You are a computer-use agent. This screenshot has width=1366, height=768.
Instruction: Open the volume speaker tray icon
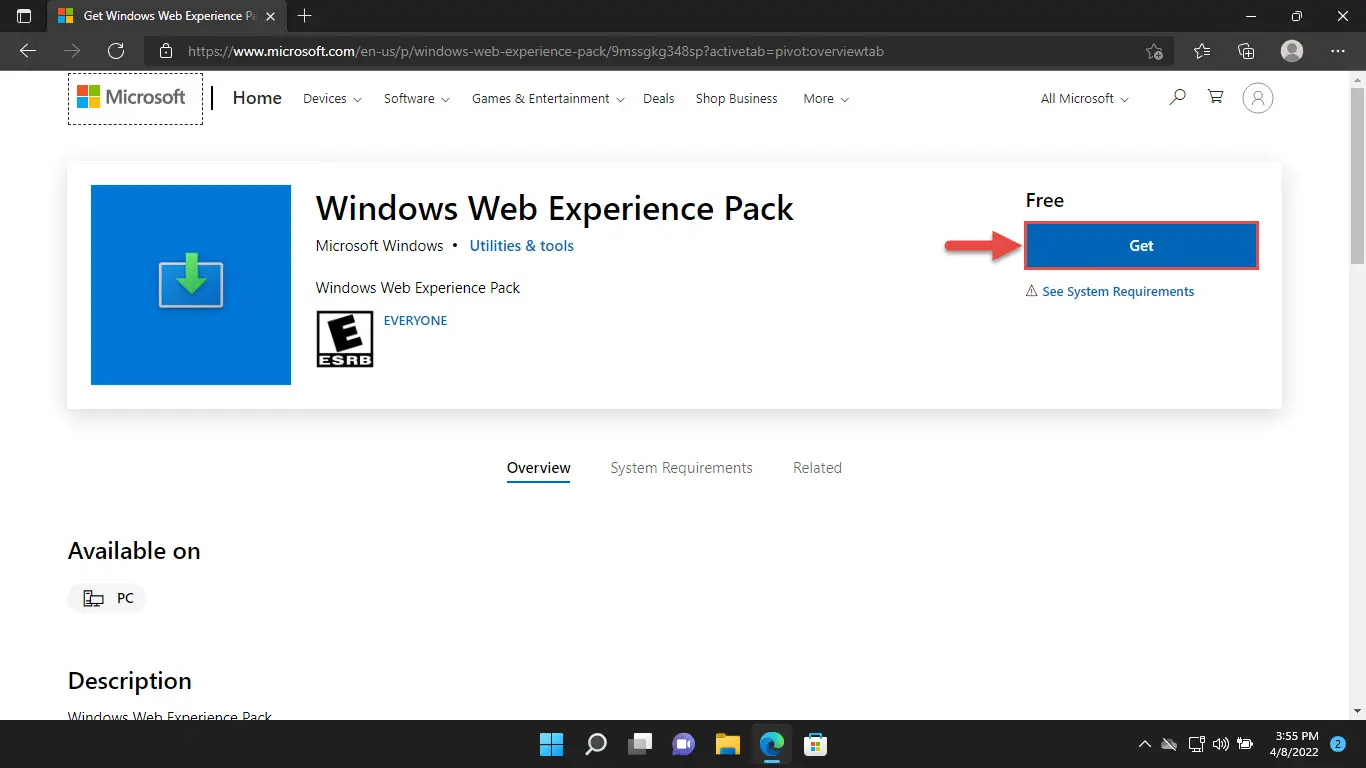point(1220,744)
